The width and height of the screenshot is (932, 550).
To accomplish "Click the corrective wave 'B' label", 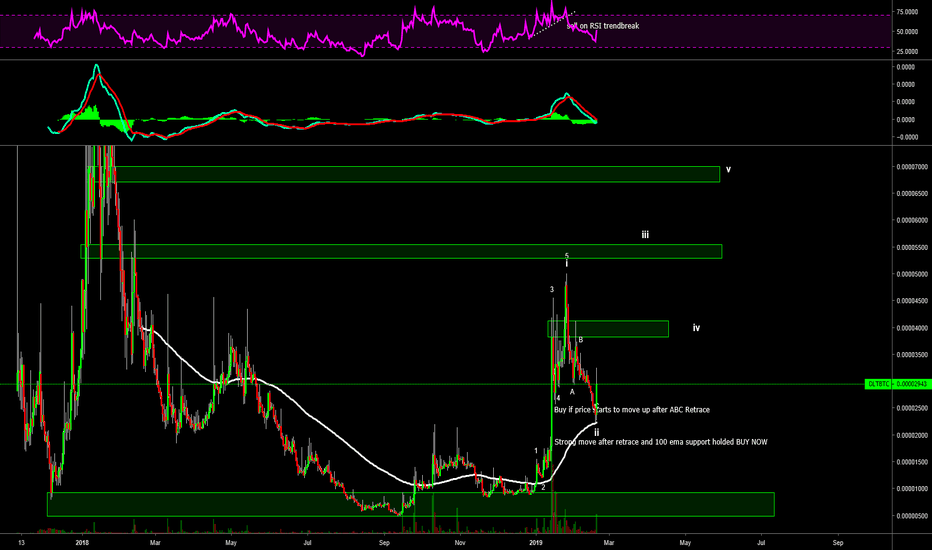I will click(x=581, y=340).
